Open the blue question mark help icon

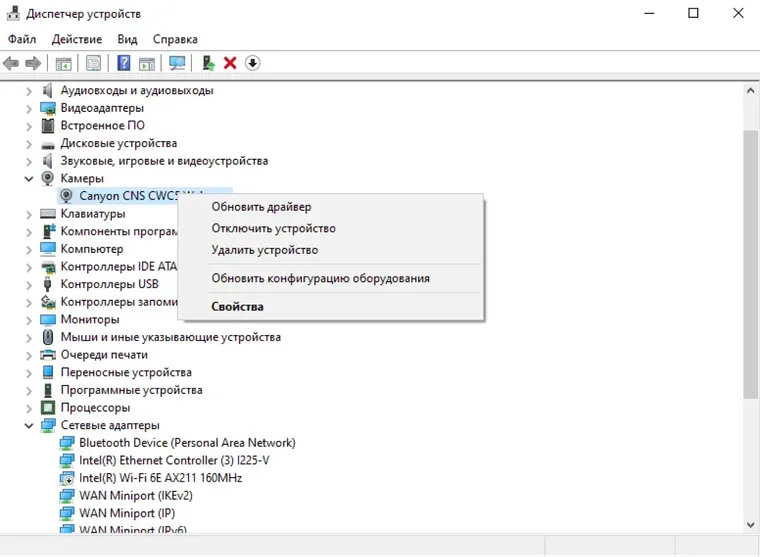[124, 63]
